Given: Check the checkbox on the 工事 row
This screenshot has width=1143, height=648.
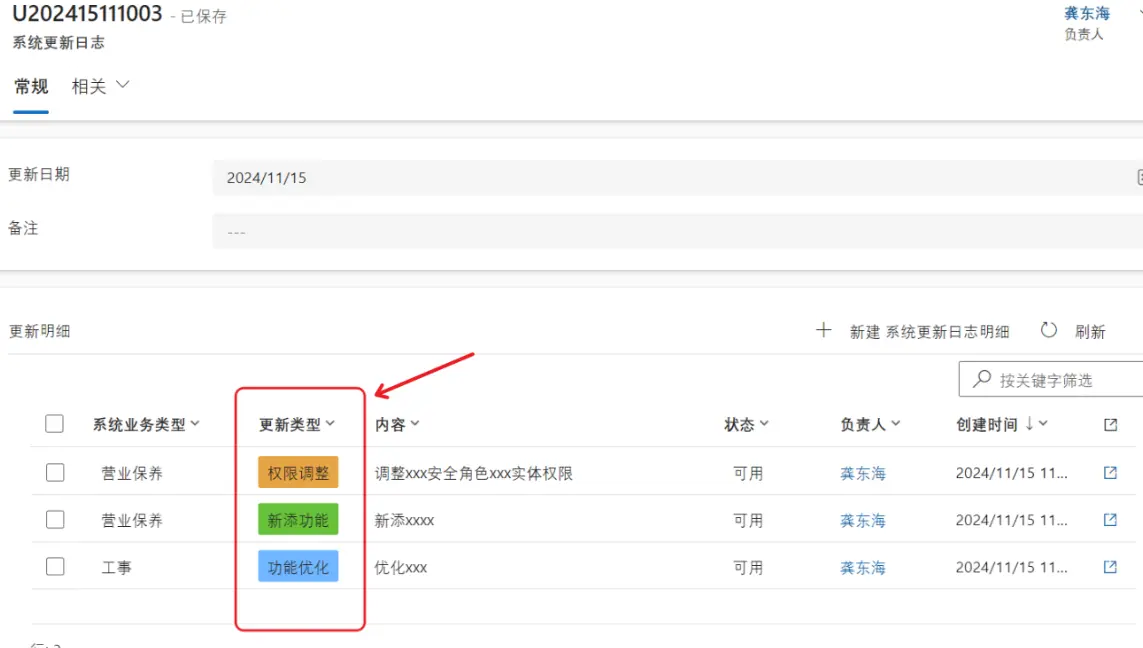Looking at the screenshot, I should point(55,567).
